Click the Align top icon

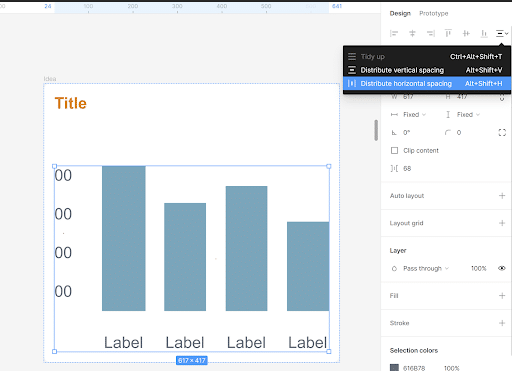448,33
